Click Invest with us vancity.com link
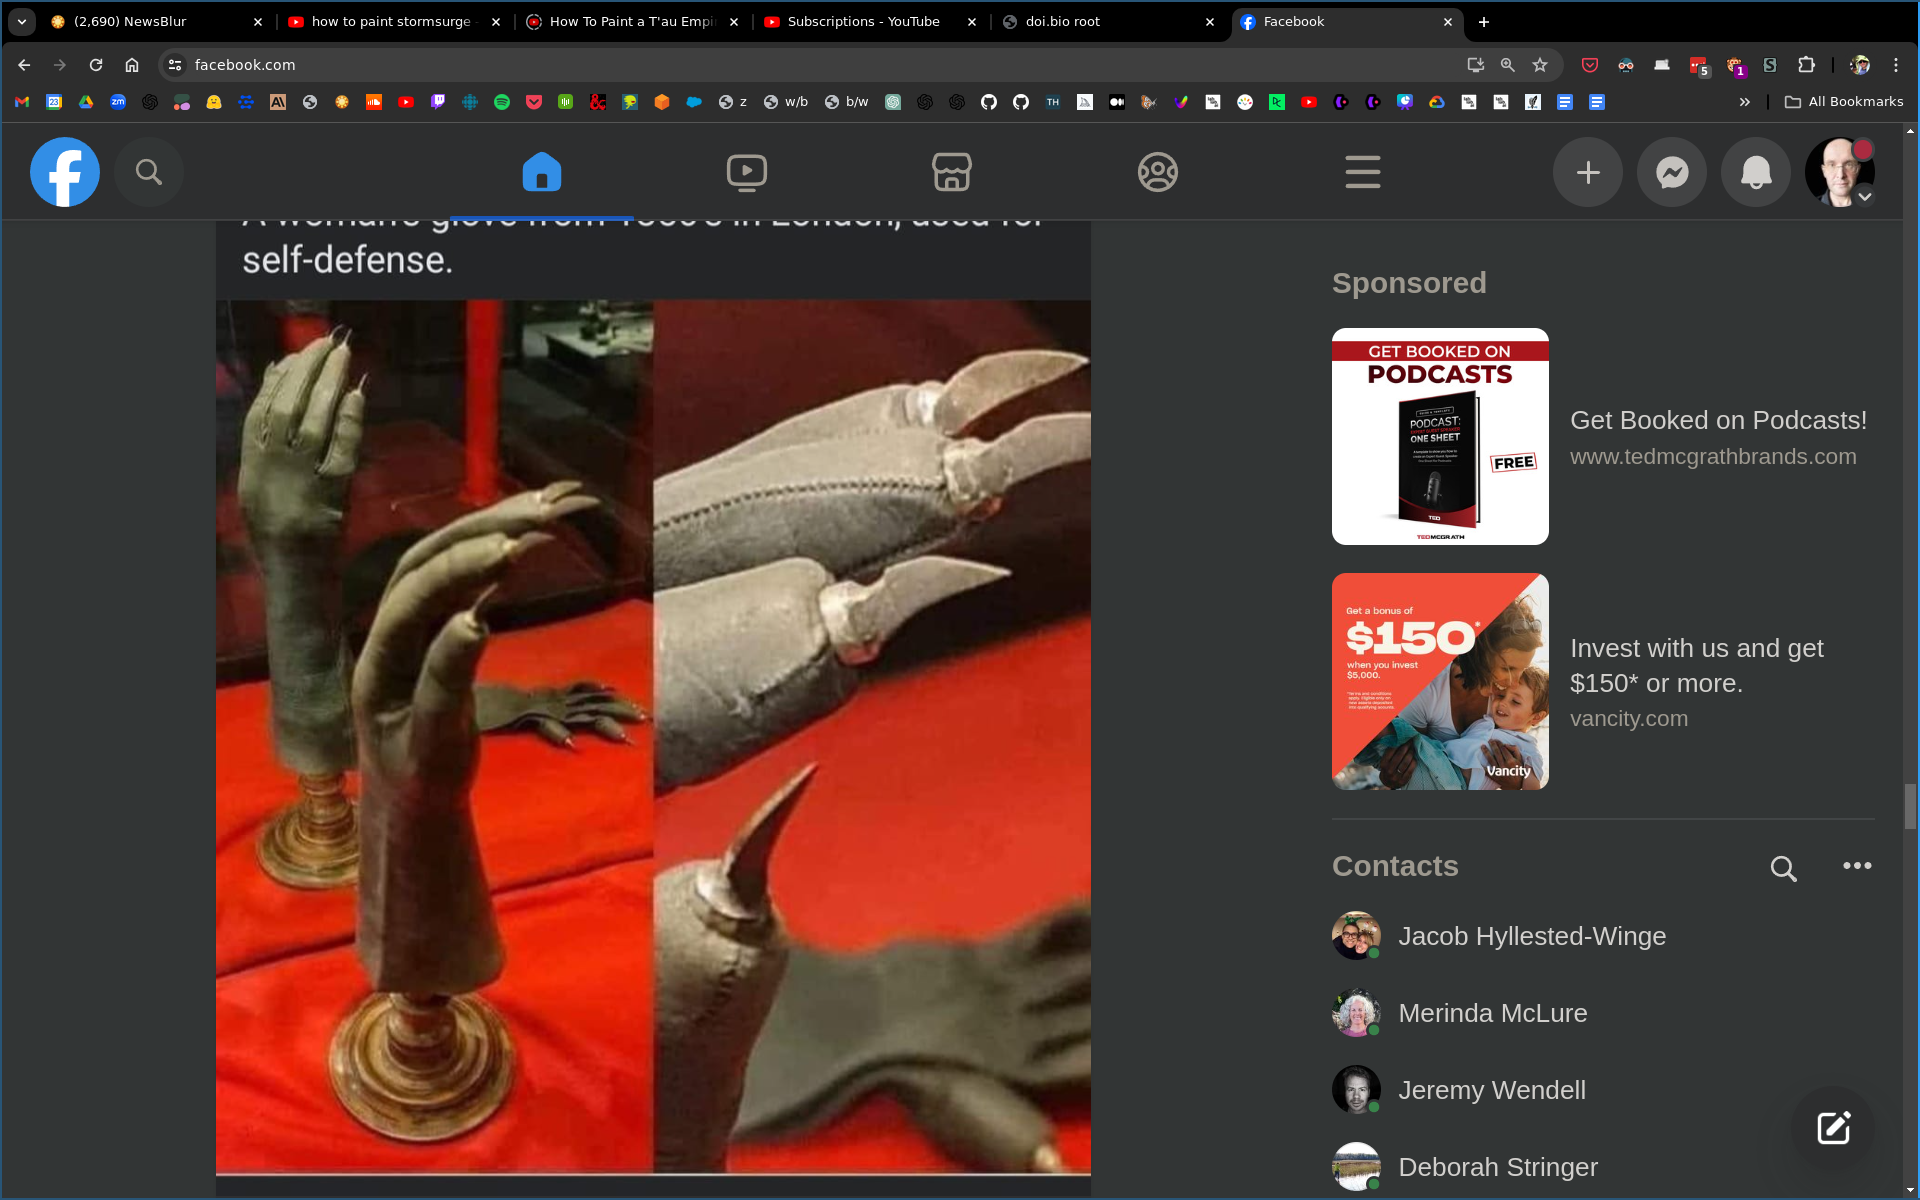 point(1697,682)
